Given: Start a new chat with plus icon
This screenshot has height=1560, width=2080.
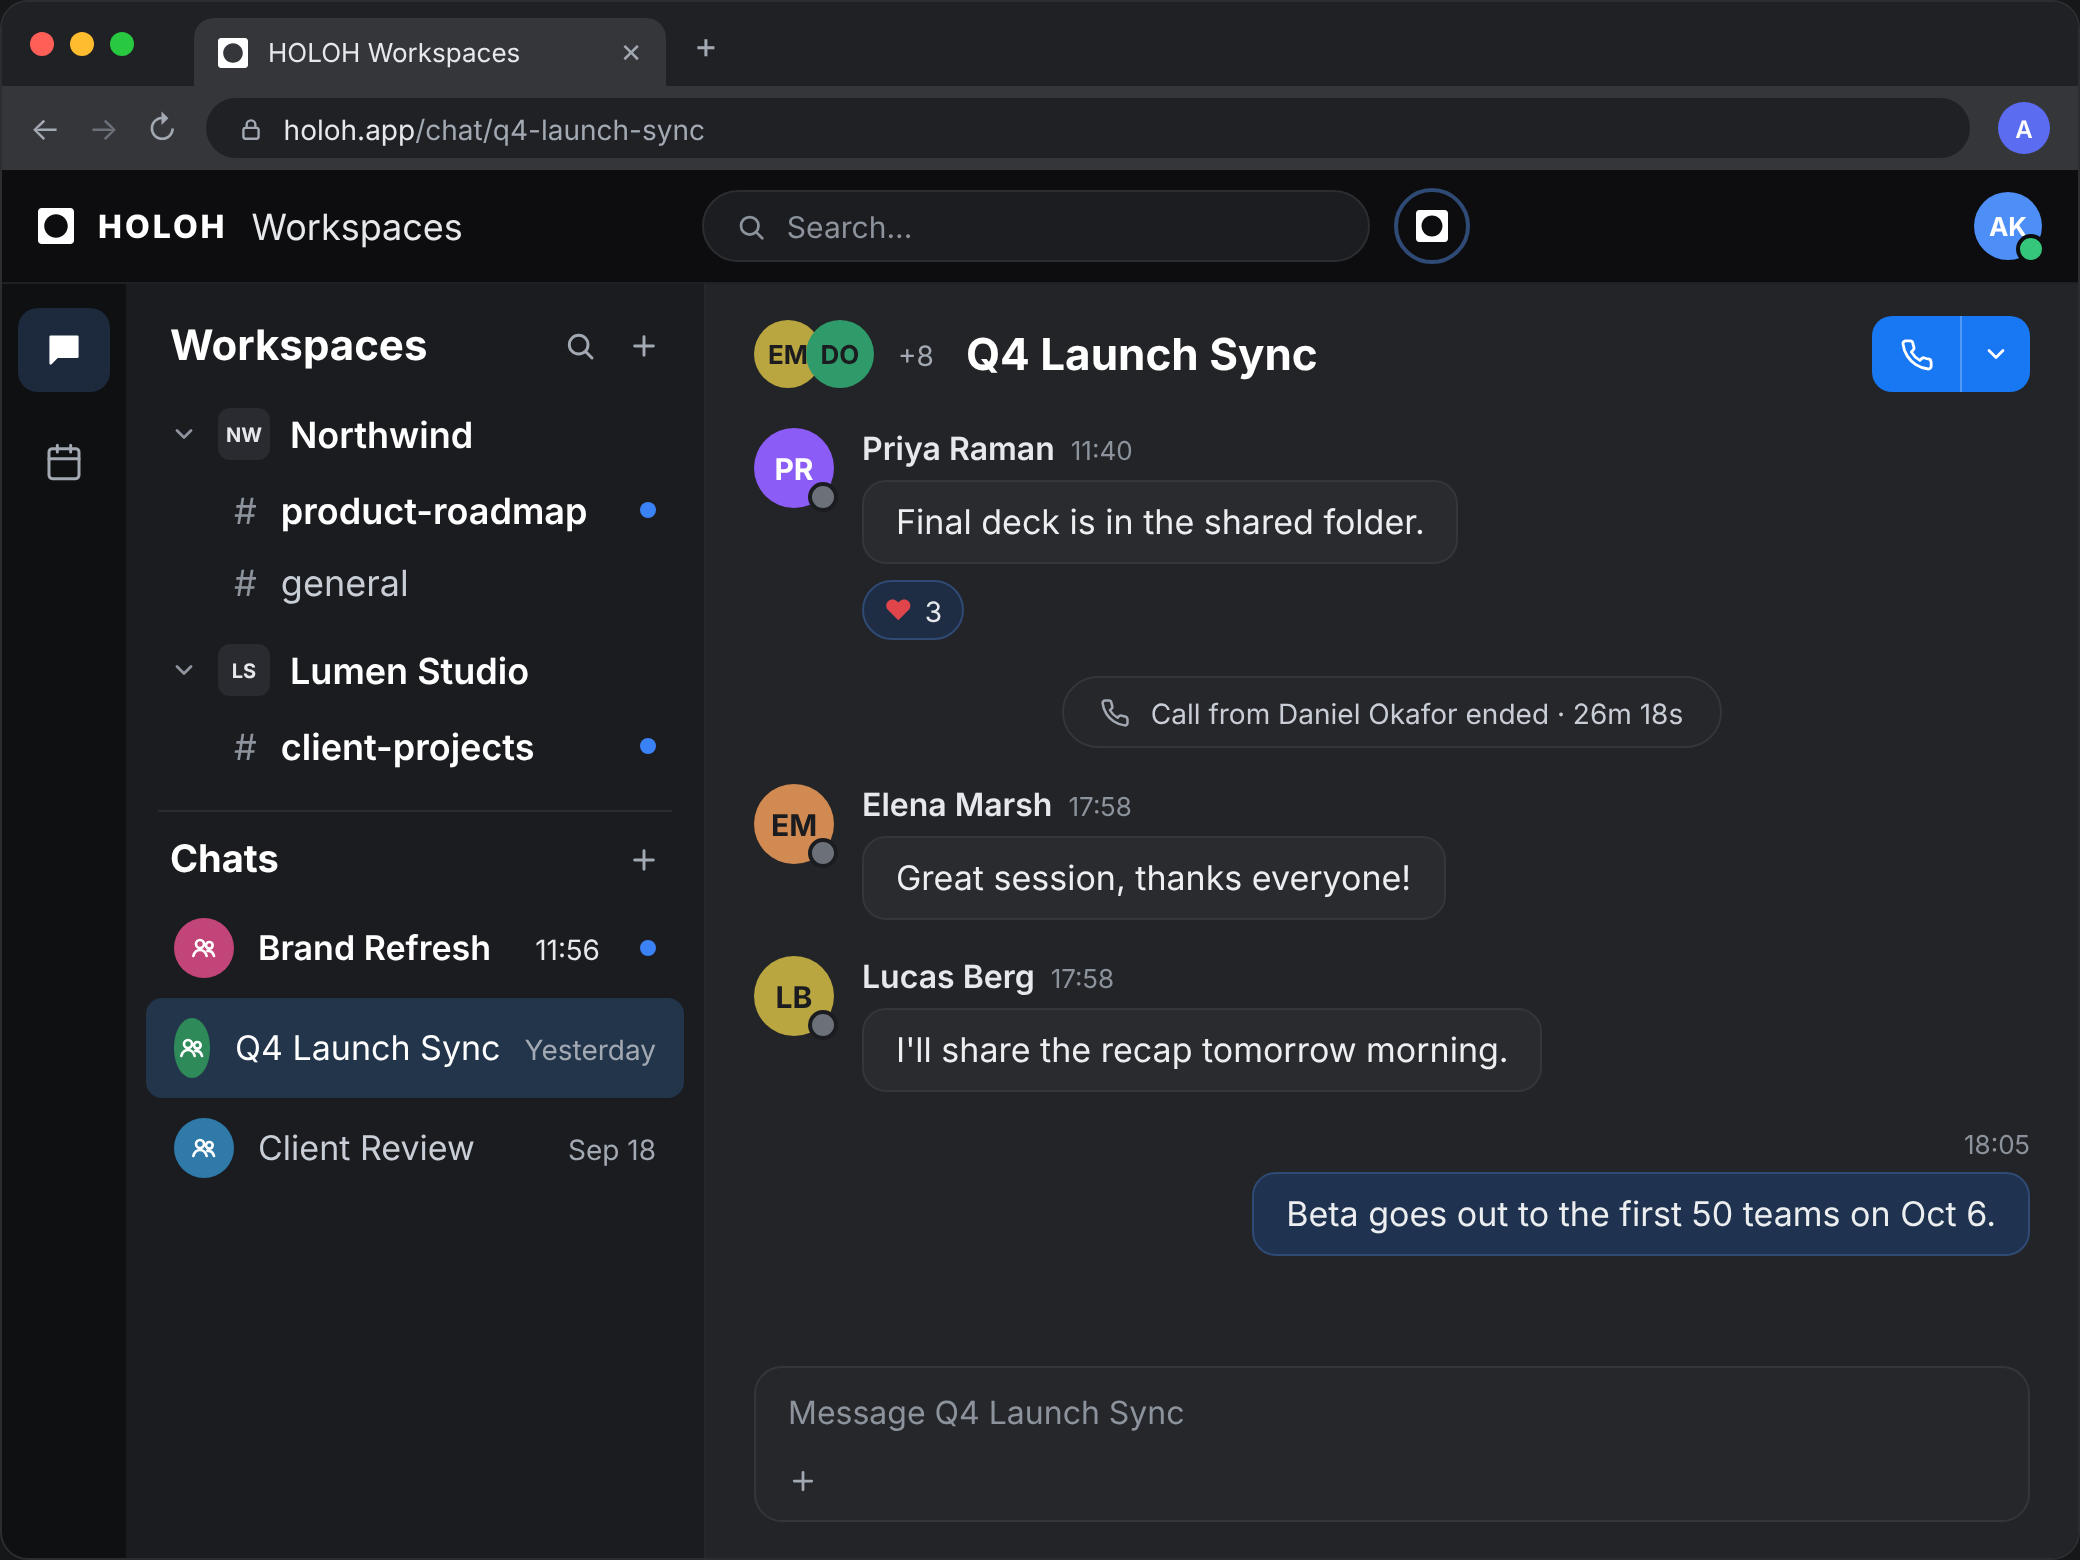Looking at the screenshot, I should click(x=644, y=860).
